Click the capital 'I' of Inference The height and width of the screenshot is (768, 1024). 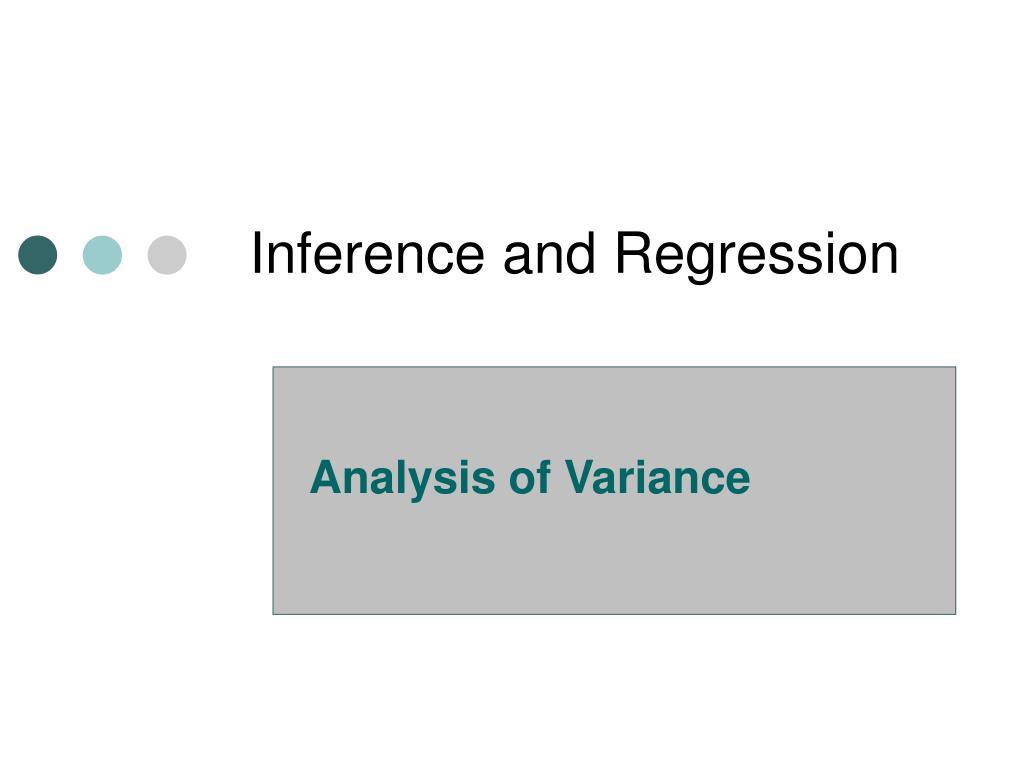coord(255,253)
